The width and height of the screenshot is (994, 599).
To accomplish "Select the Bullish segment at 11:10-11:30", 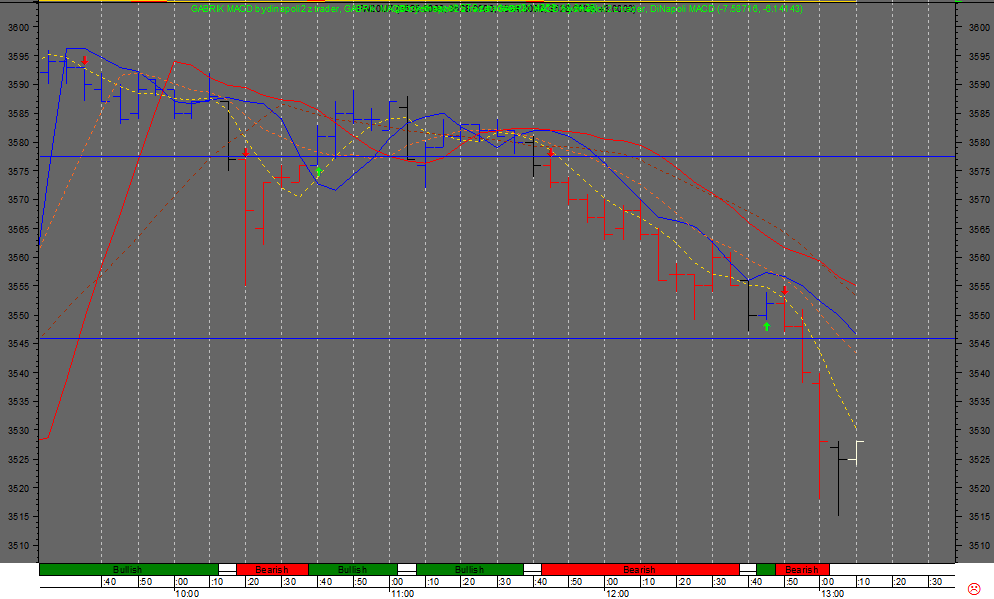I will (470, 569).
